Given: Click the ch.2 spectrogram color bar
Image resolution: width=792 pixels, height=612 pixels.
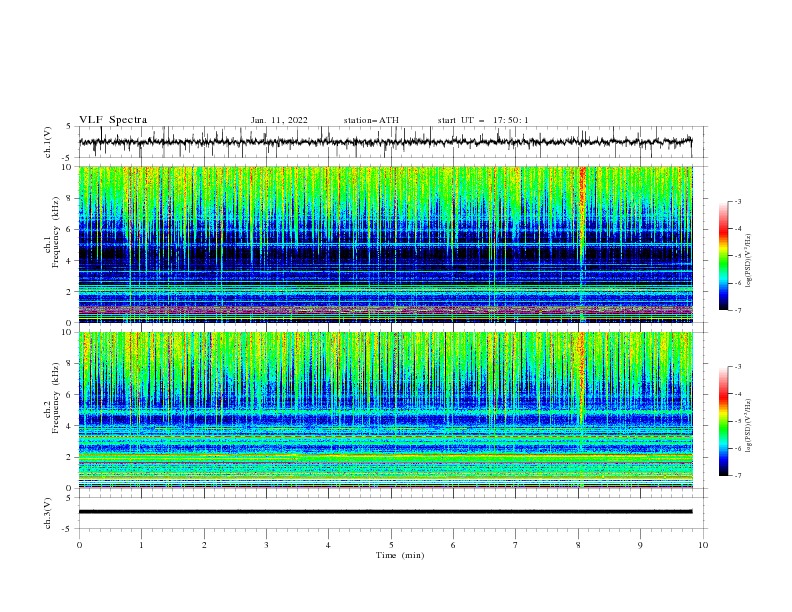Looking at the screenshot, I should coord(723,421).
